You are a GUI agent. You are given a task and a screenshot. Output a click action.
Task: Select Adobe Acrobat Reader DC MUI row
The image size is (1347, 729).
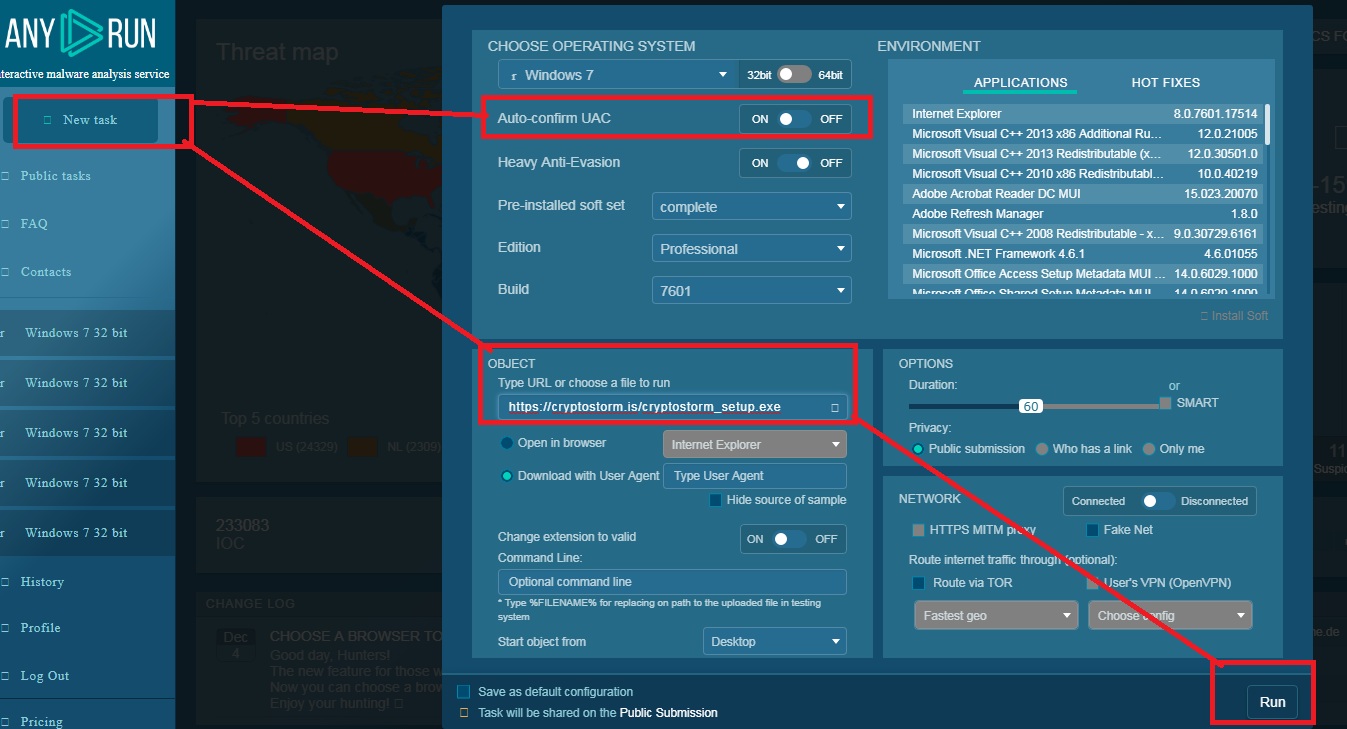[x=1084, y=194]
